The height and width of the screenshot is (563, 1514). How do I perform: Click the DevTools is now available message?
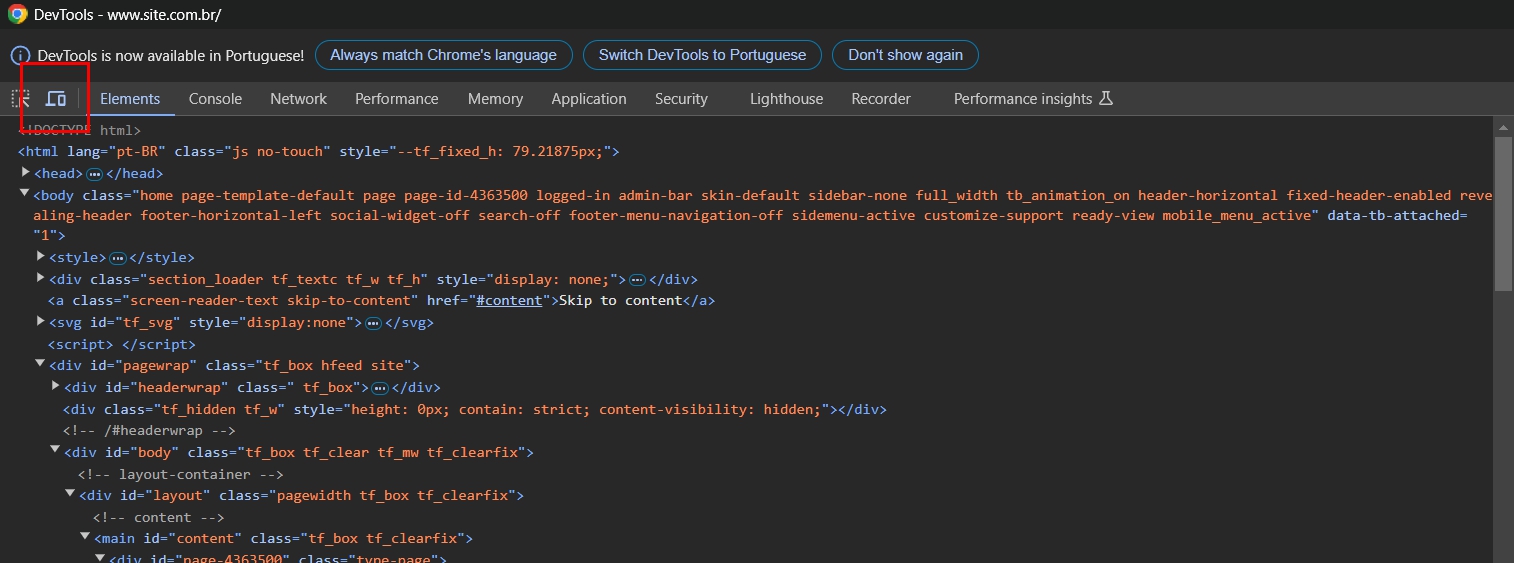click(x=171, y=55)
